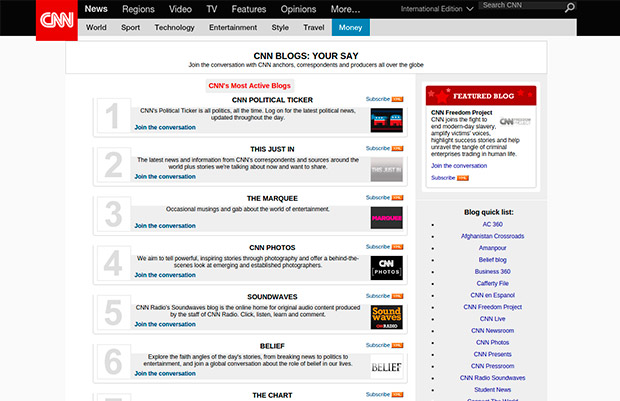Go to the Sport section
620x401 pixels.
coord(130,27)
